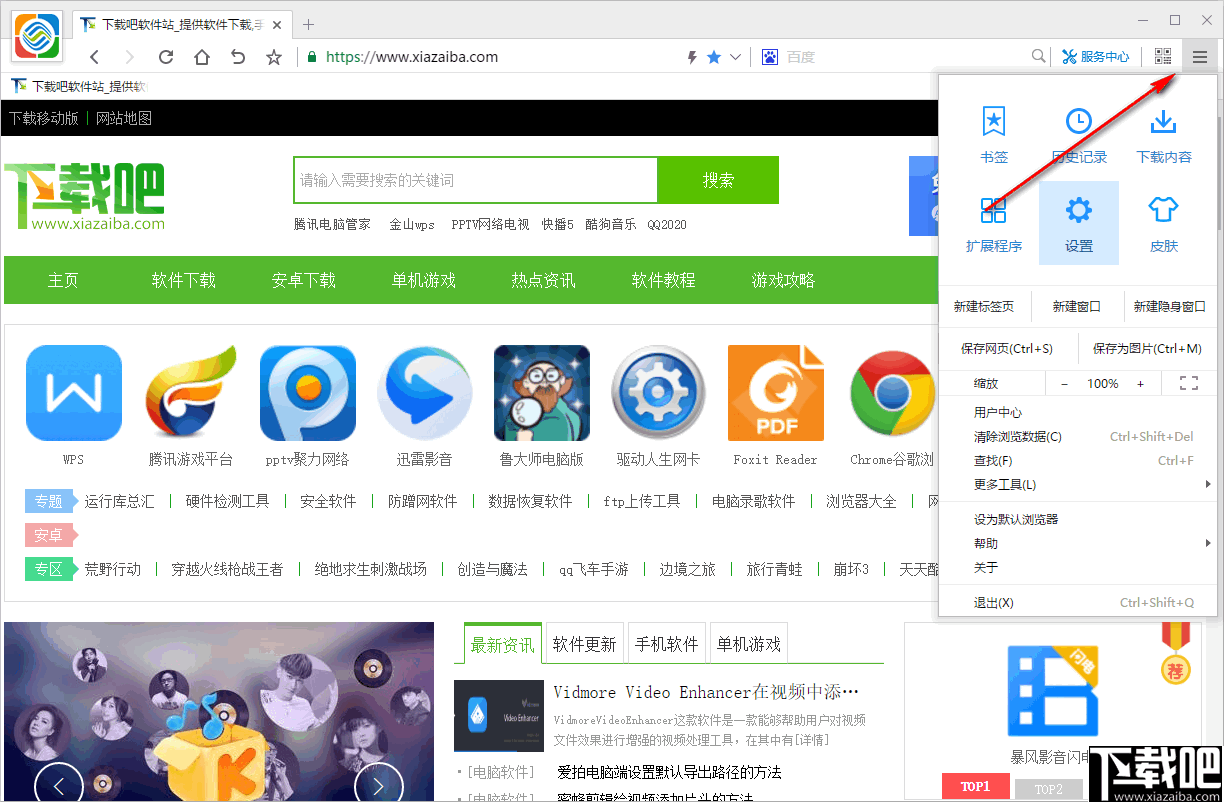1224x802 pixels.
Task: Open 扩展程序 (Extensions) from the menu panel
Action: [x=993, y=222]
